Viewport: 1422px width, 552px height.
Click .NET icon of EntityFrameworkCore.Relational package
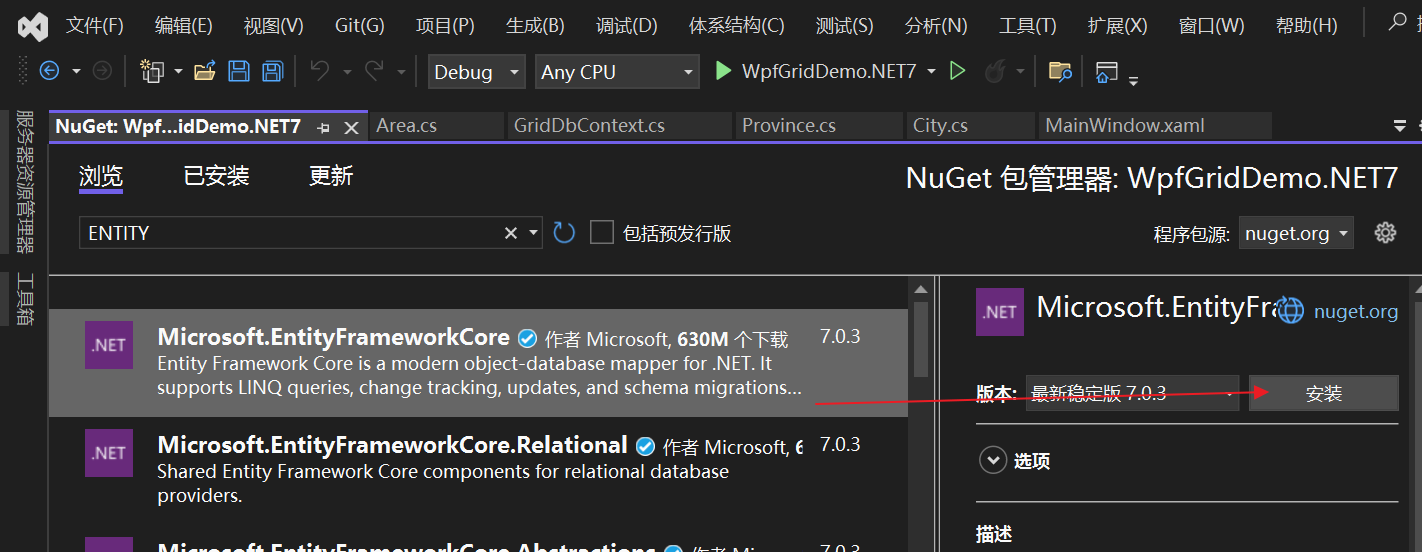pos(109,452)
